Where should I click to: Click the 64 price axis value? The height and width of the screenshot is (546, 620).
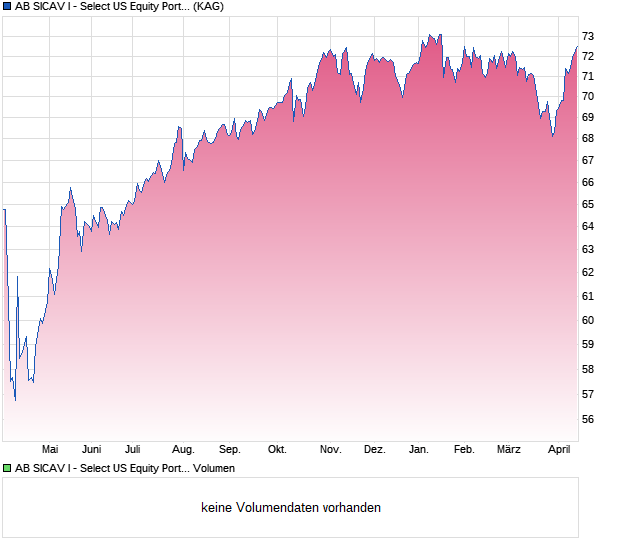[x=588, y=227]
